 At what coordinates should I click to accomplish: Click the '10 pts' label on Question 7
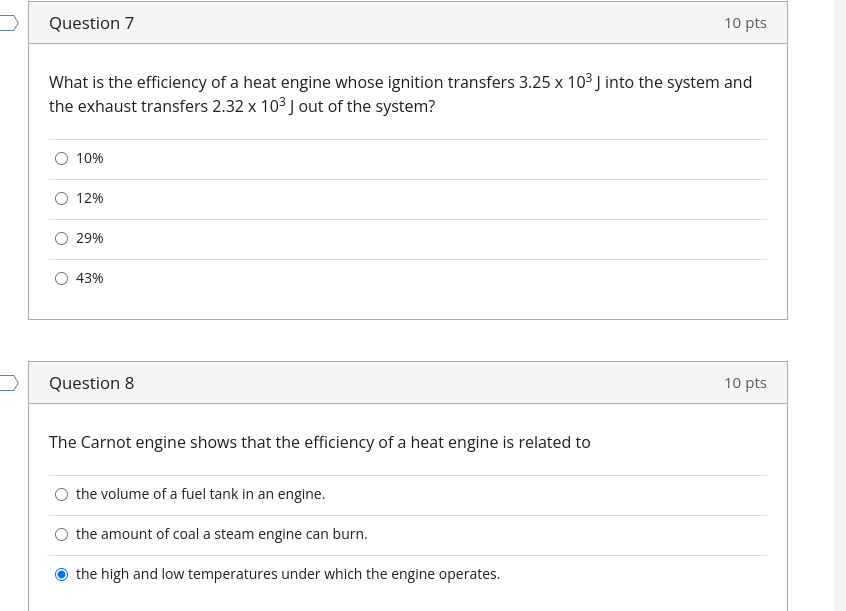tap(745, 22)
